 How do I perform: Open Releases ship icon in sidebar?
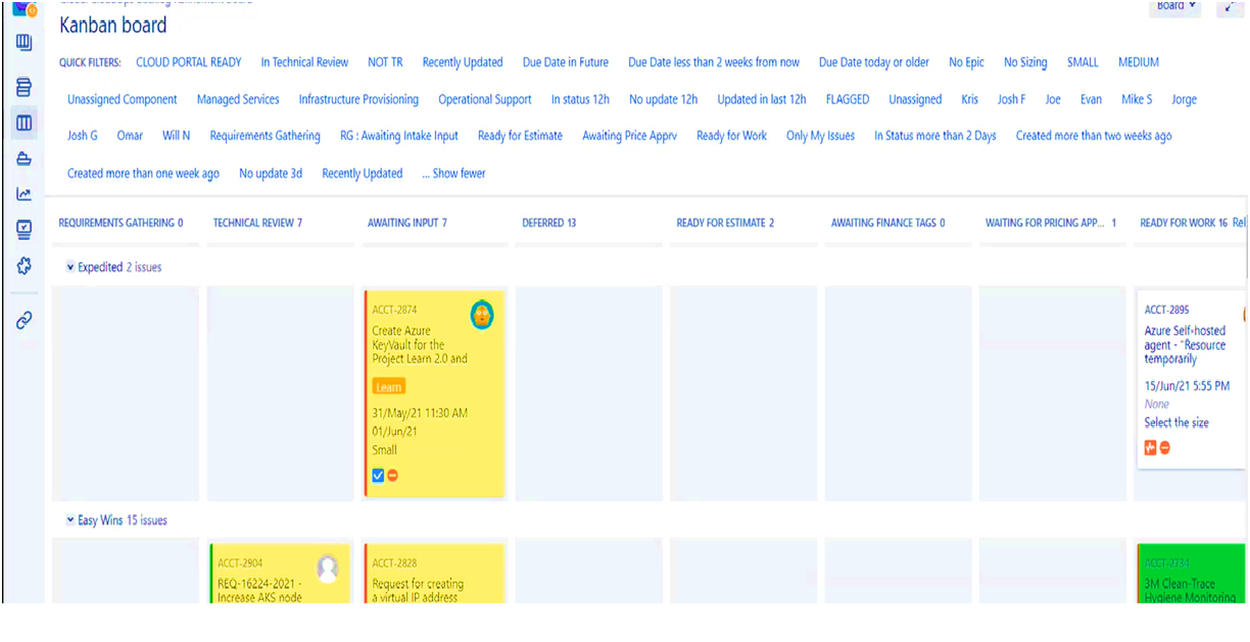click(24, 159)
